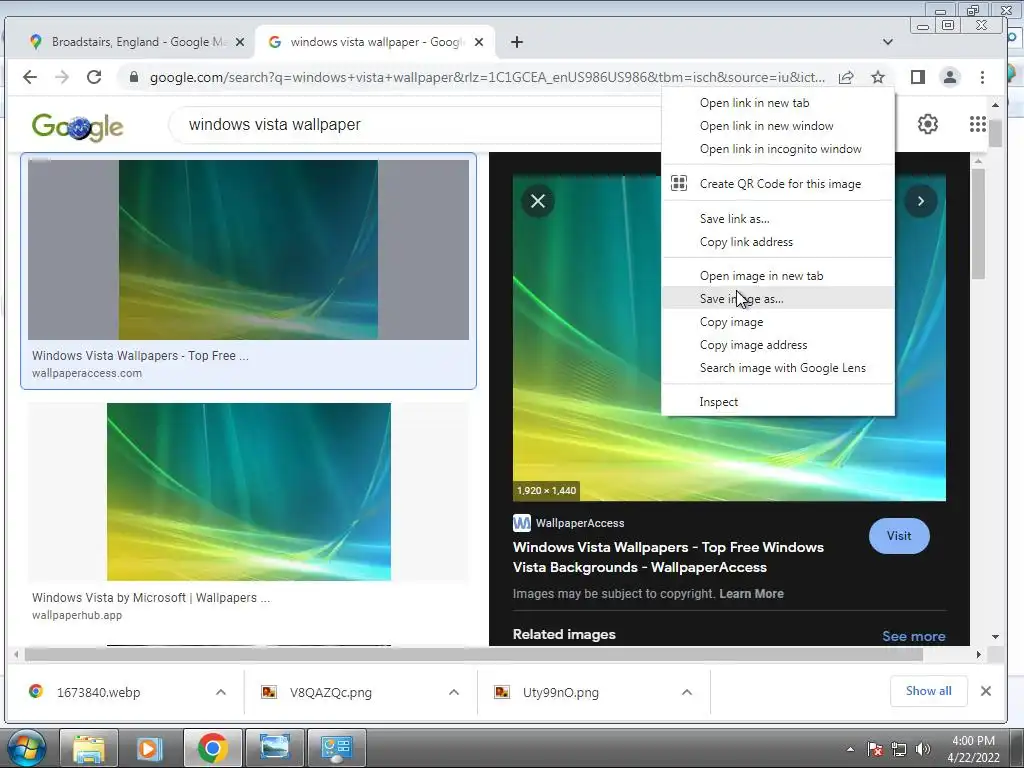
Task: Select Open link in incognito window
Action: [778, 149]
